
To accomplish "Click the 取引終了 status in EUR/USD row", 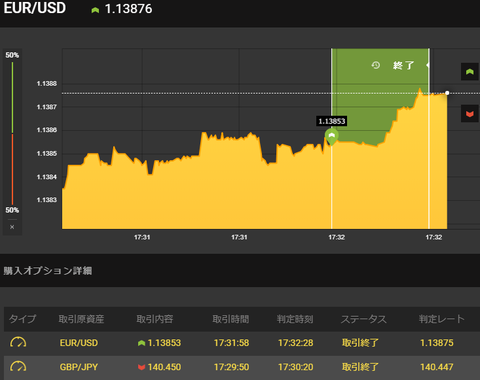I will (x=360, y=343).
